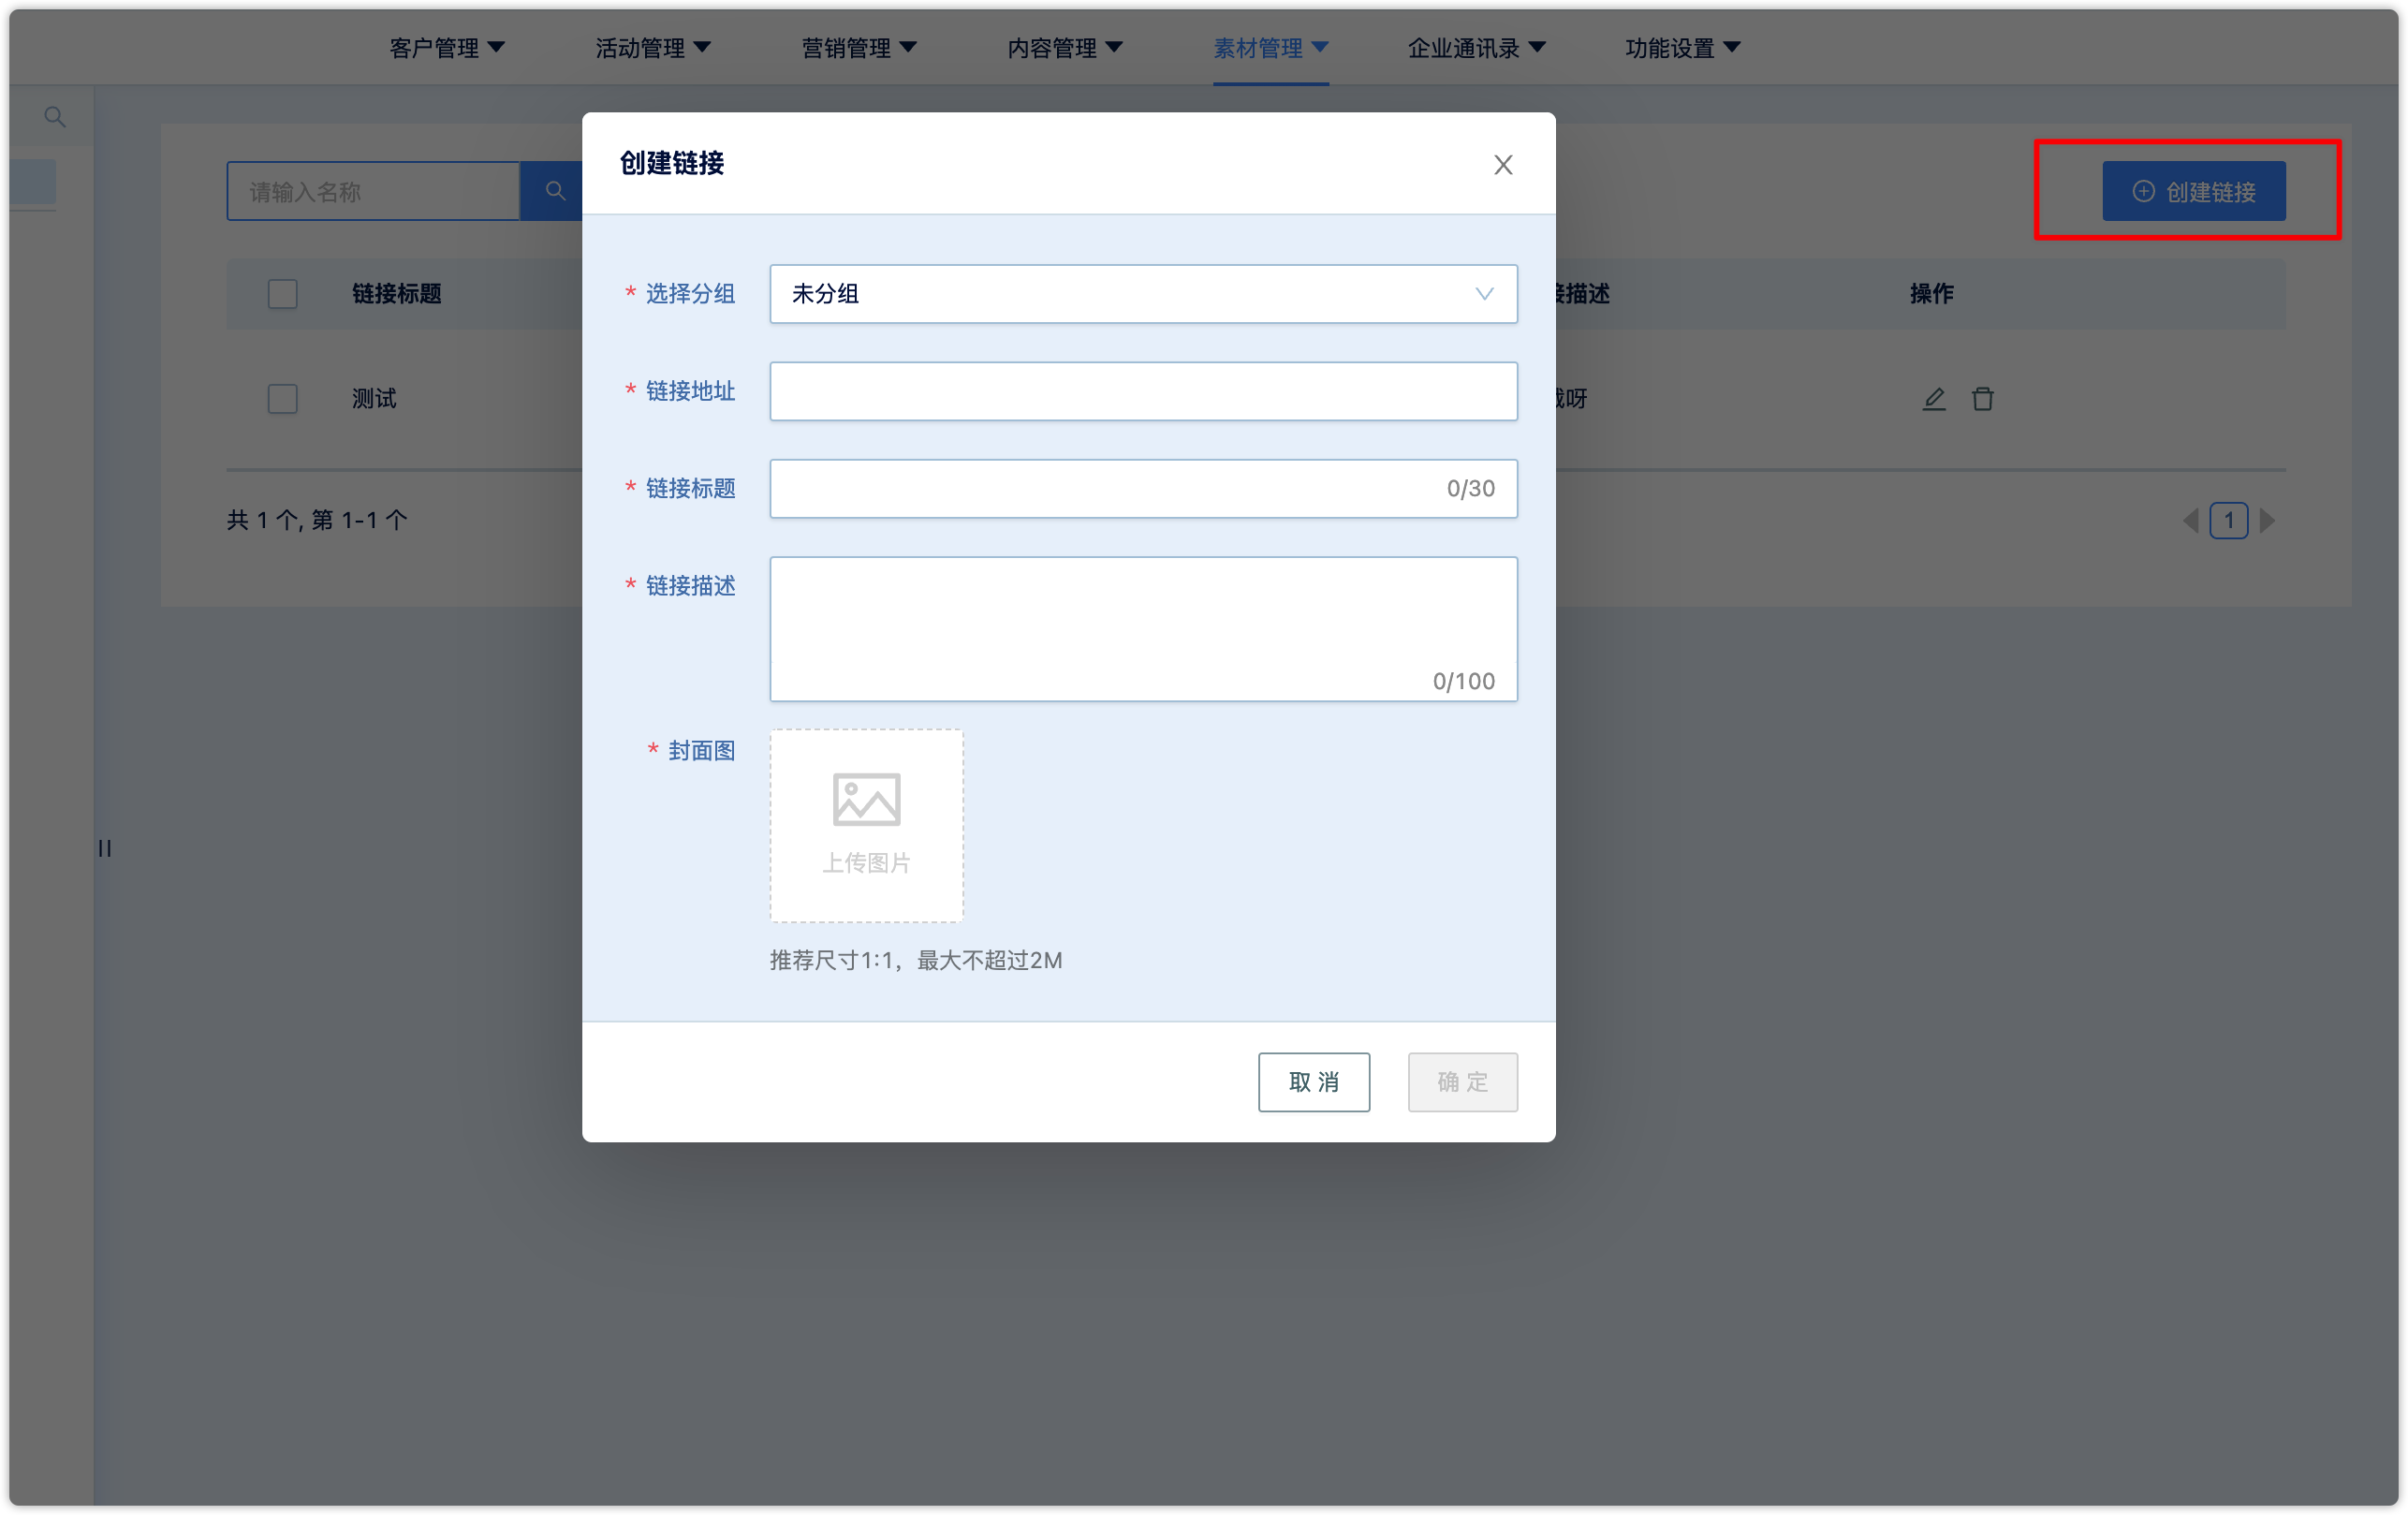Click the 共 1 个, 第 1-1 个 total text
The image size is (2408, 1515).
317,520
